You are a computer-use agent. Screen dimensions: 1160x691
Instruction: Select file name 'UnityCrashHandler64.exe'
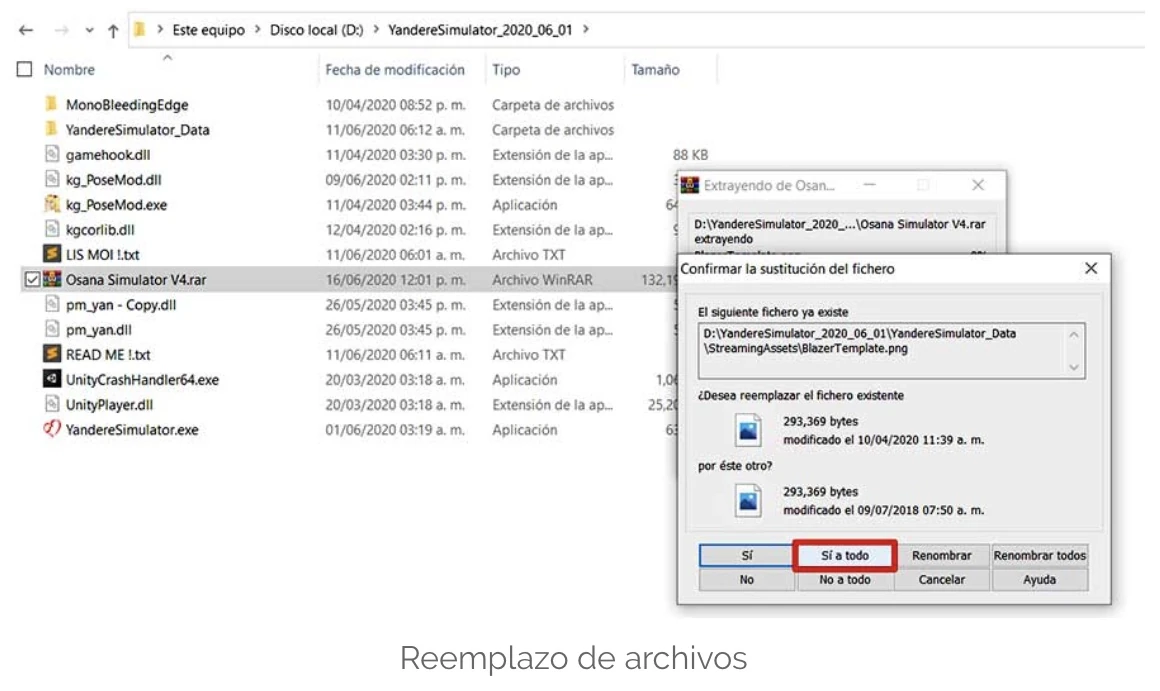tap(142, 380)
